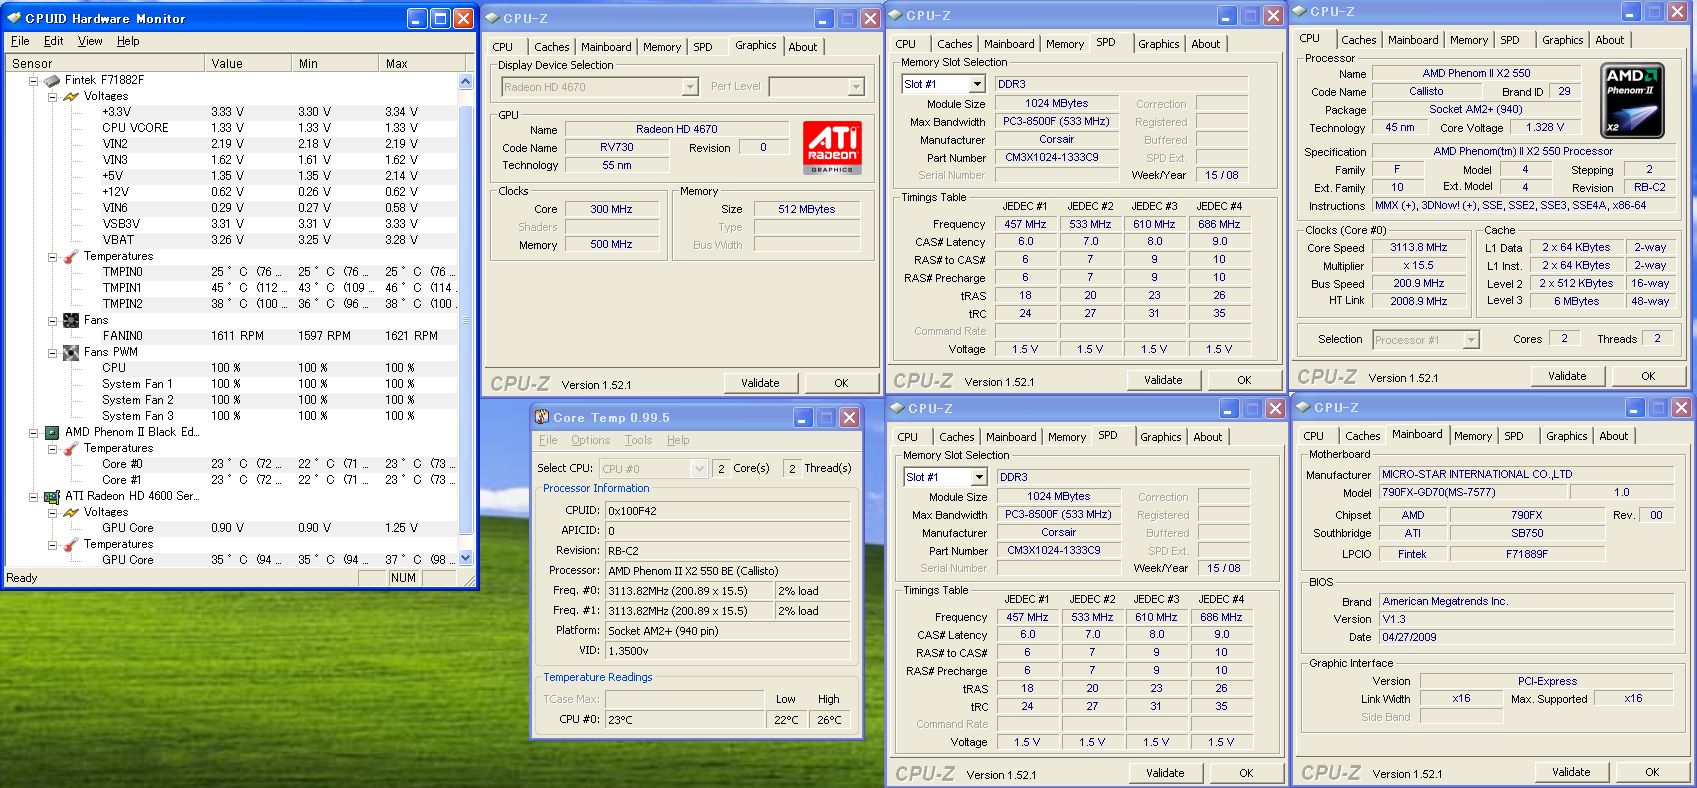The image size is (1697, 788).
Task: Open the View menu in Hardware Monitor
Action: click(90, 41)
